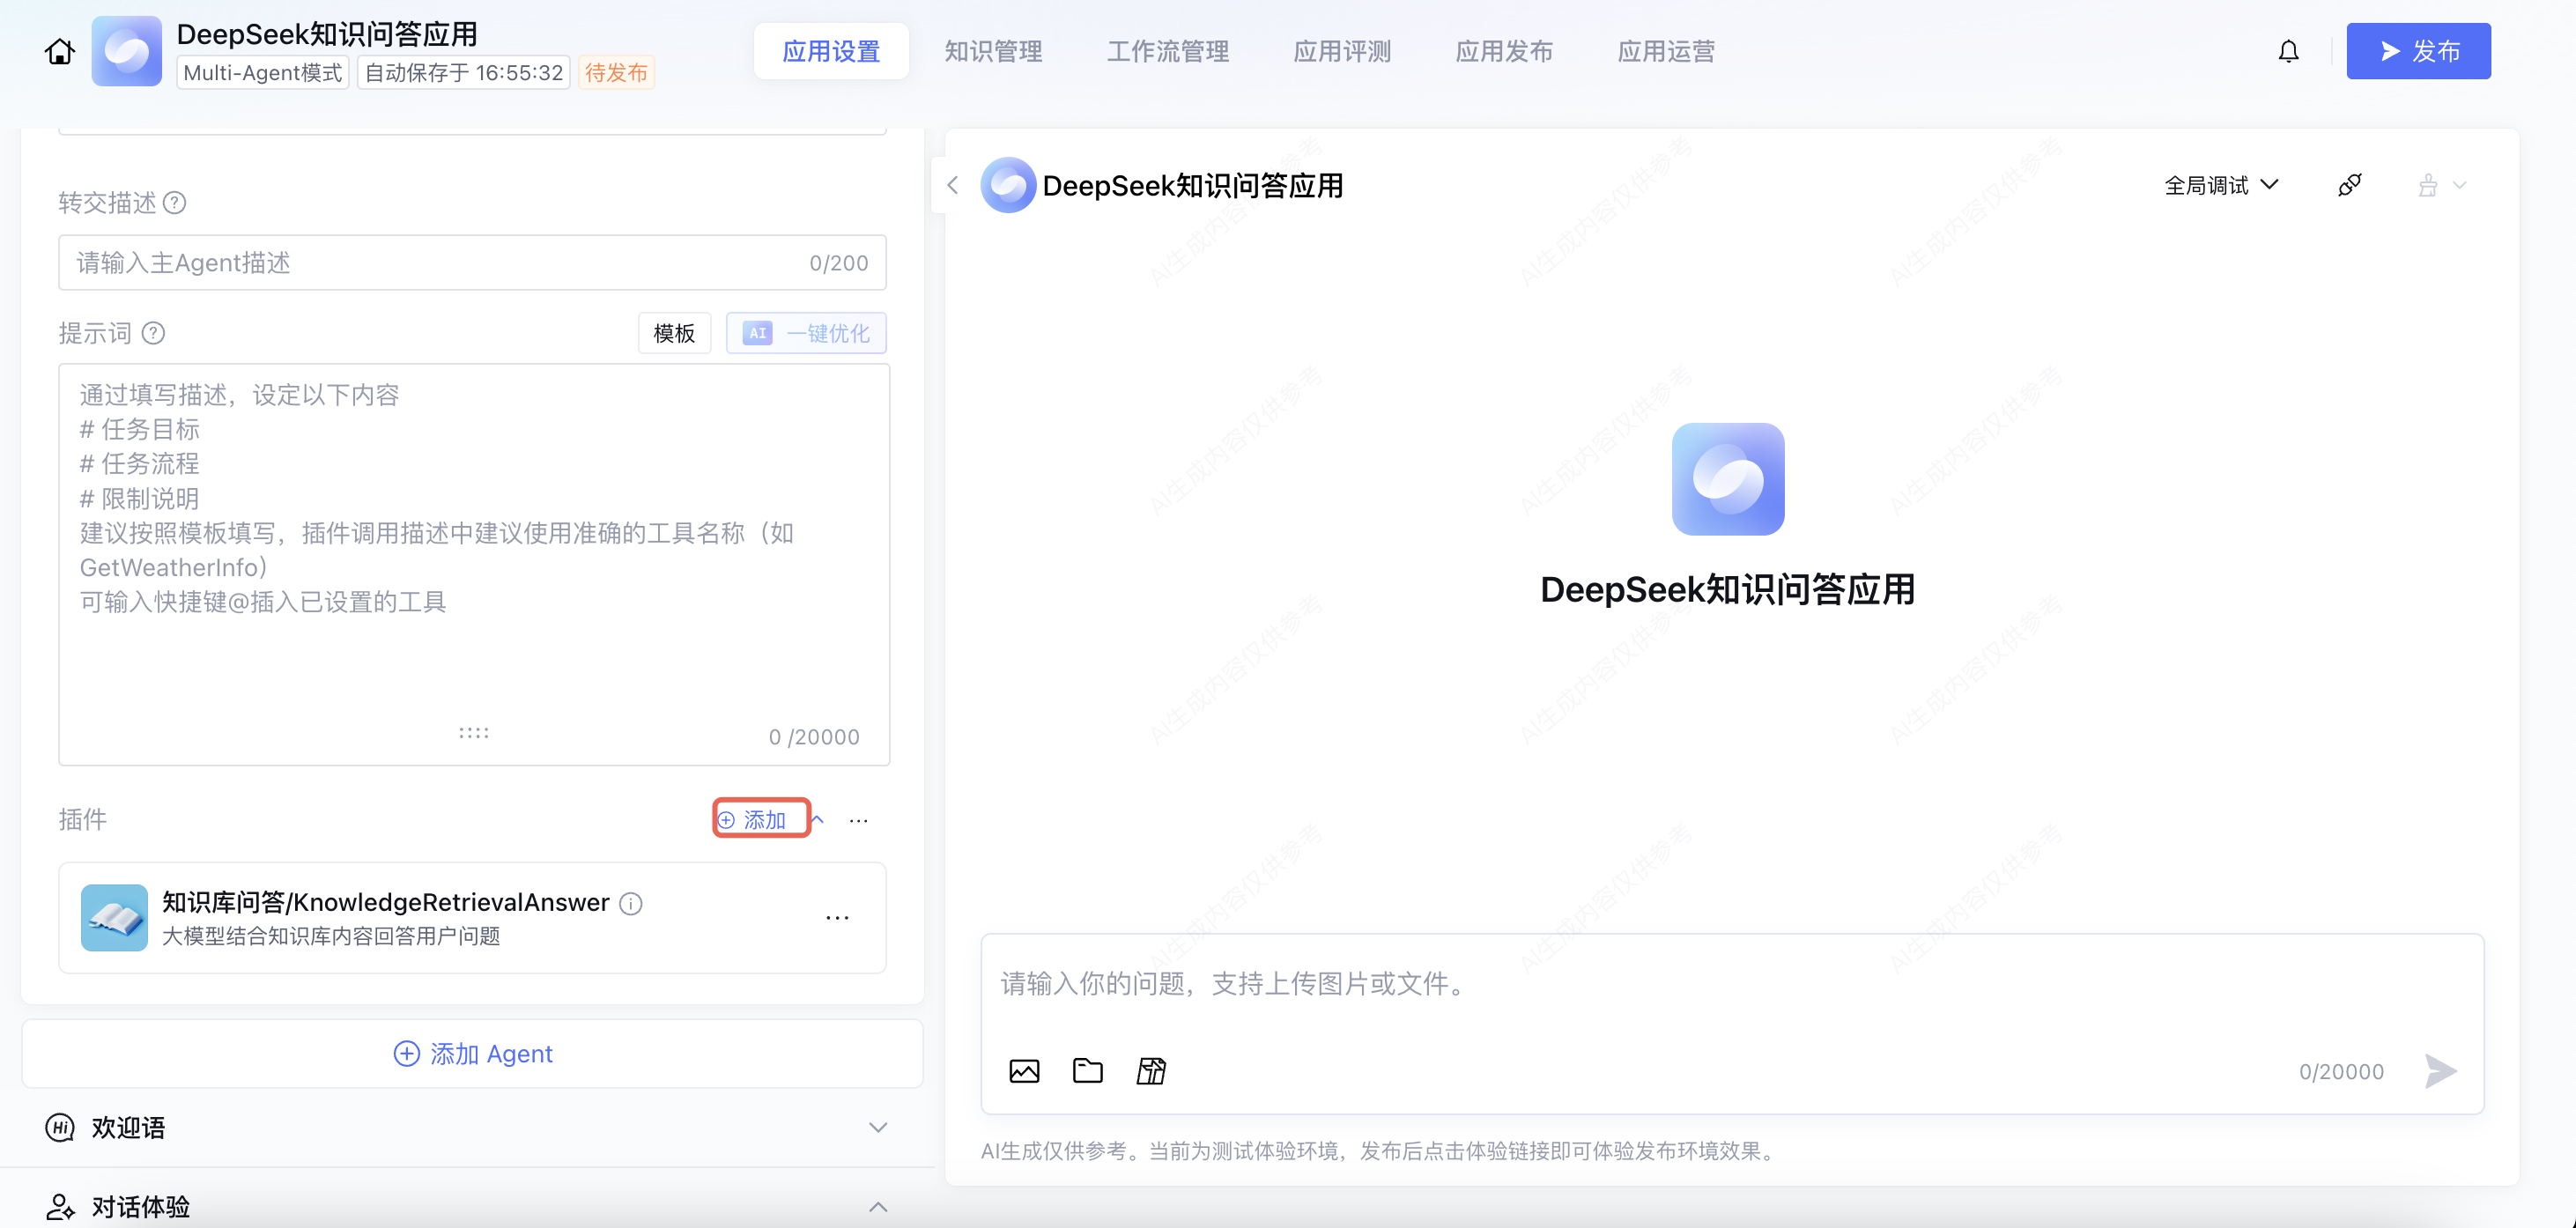Expand the 欢迎语 section

pos(877,1127)
